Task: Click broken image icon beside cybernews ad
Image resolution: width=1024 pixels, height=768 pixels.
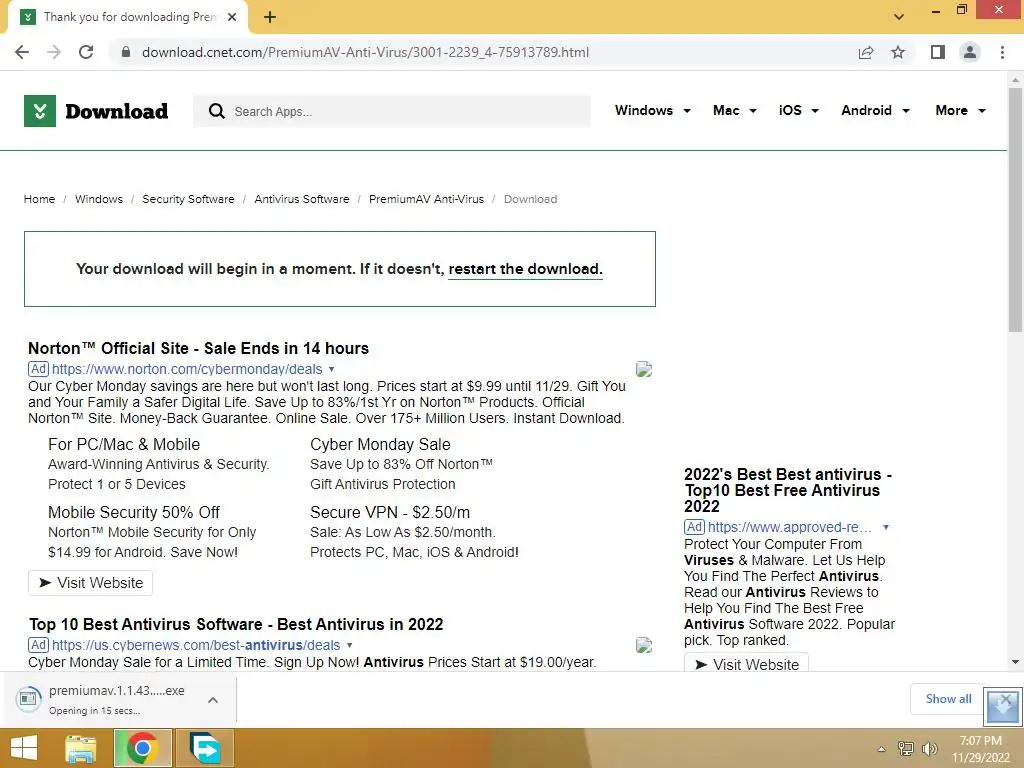Action: click(644, 645)
